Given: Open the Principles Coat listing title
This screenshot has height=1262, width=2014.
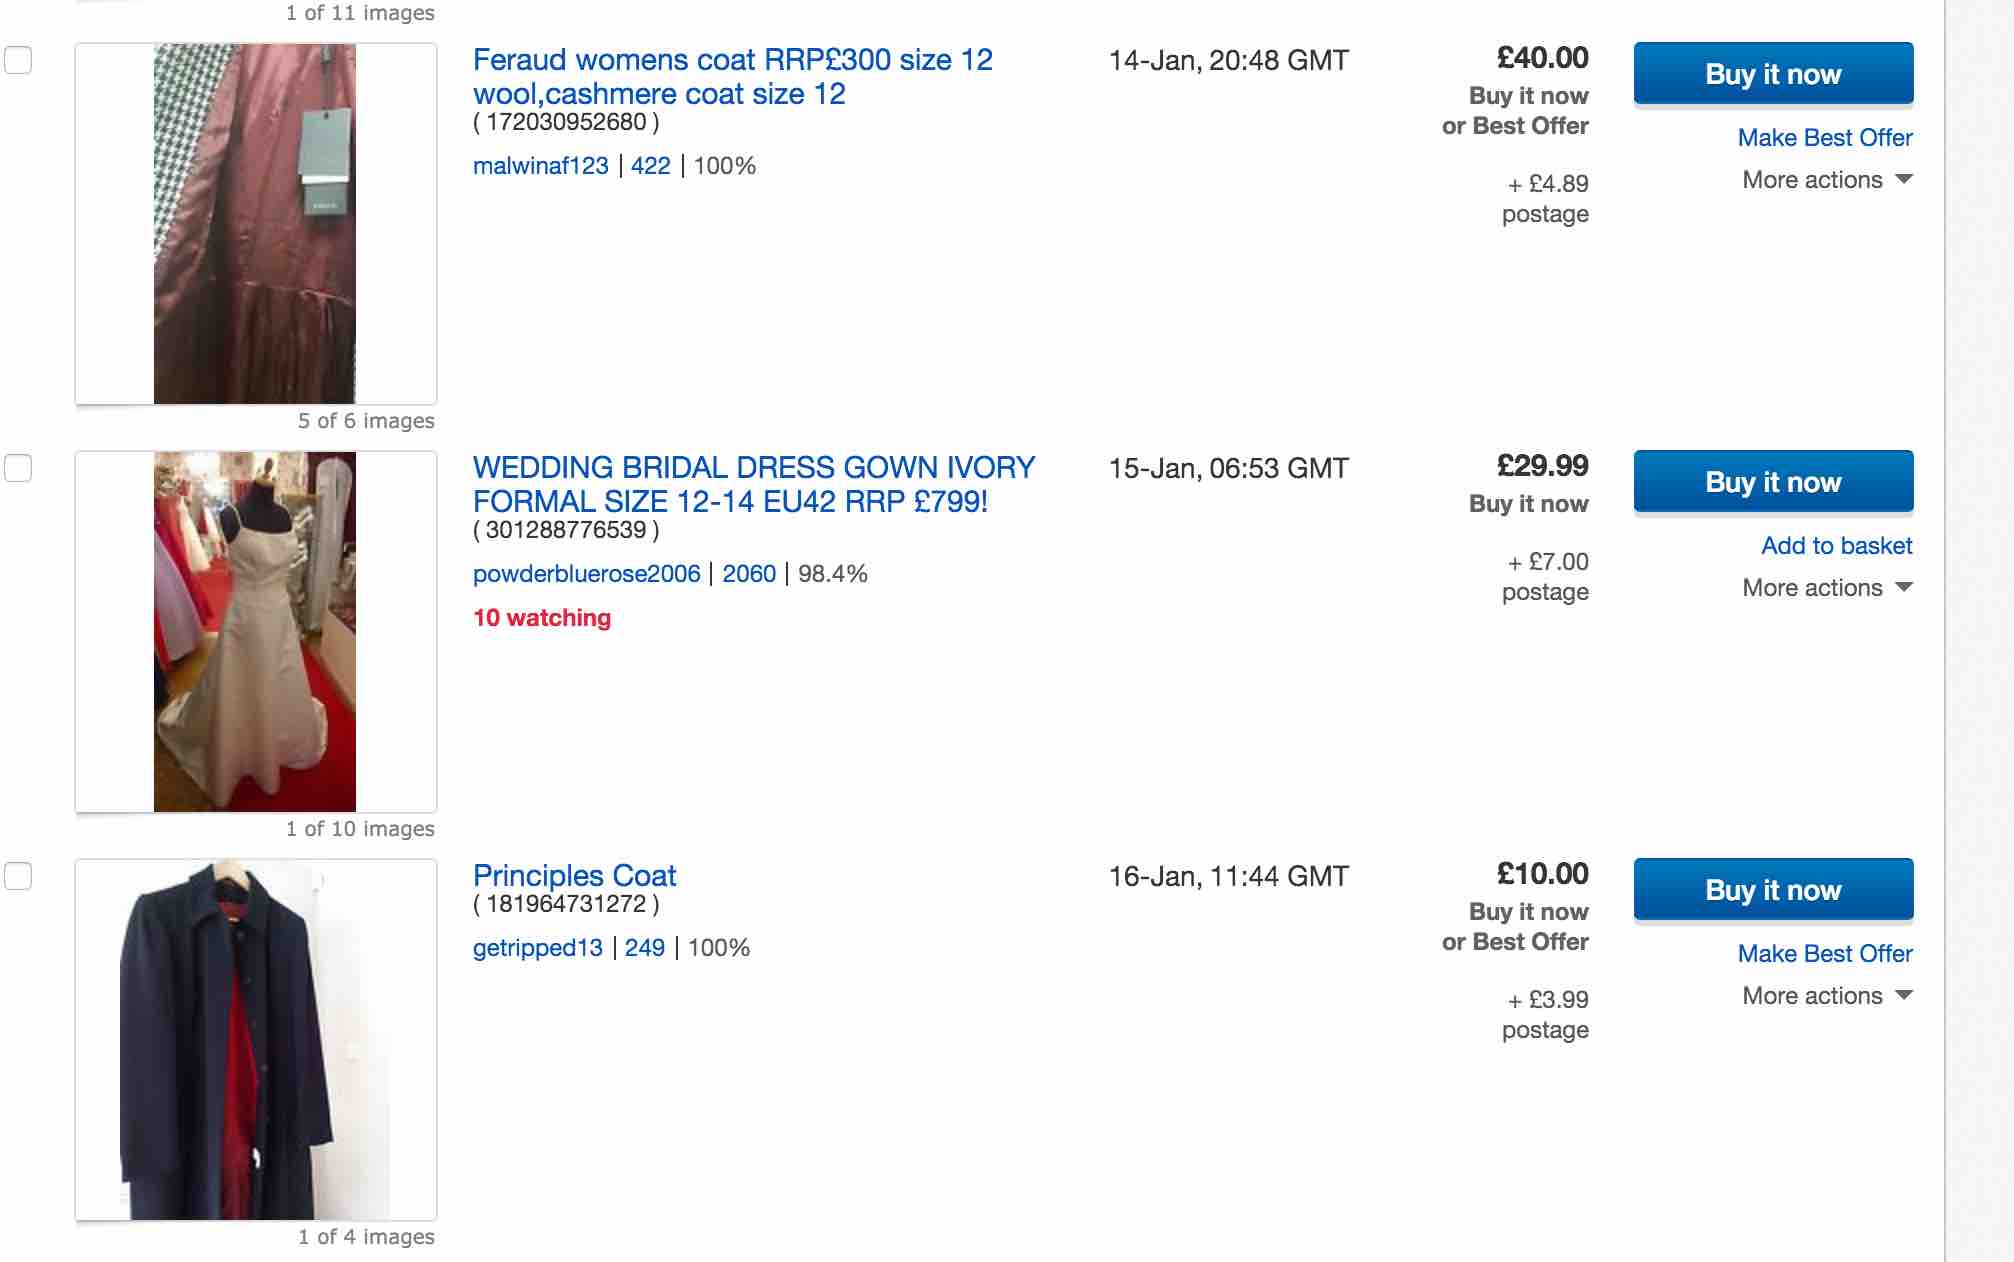Looking at the screenshot, I should [x=574, y=876].
